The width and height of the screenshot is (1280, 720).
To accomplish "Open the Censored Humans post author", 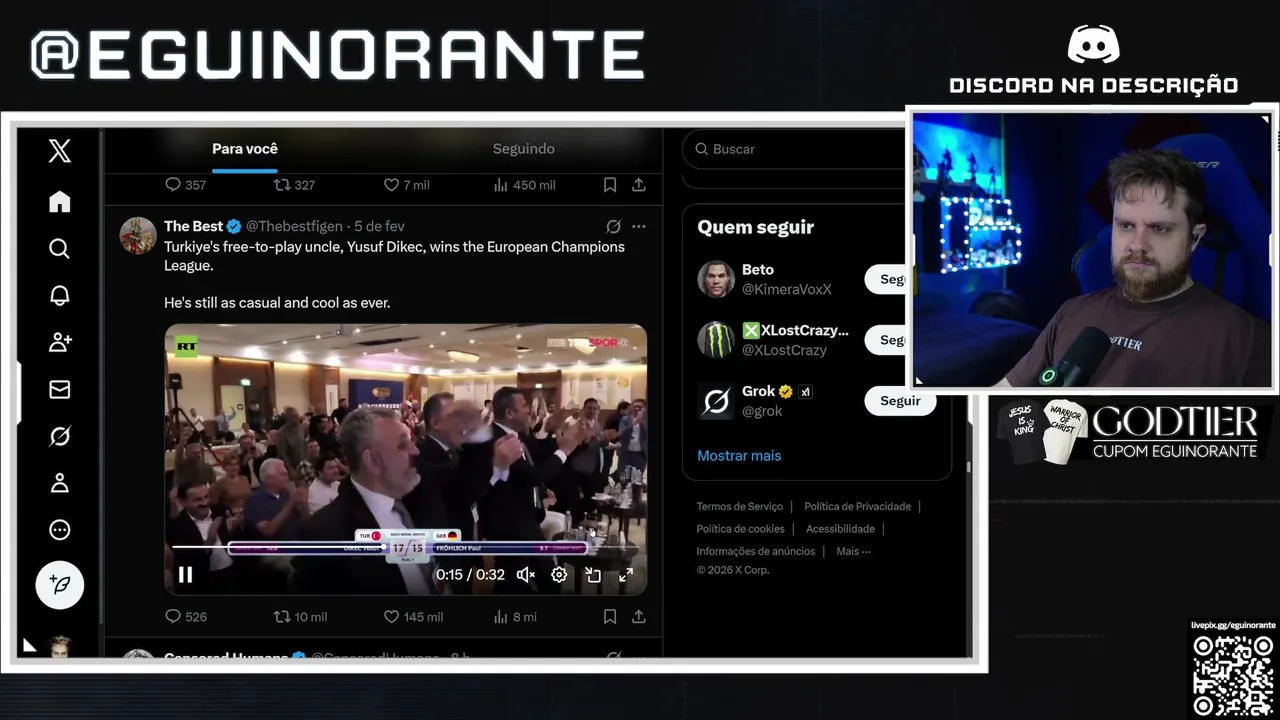I will 227,656.
